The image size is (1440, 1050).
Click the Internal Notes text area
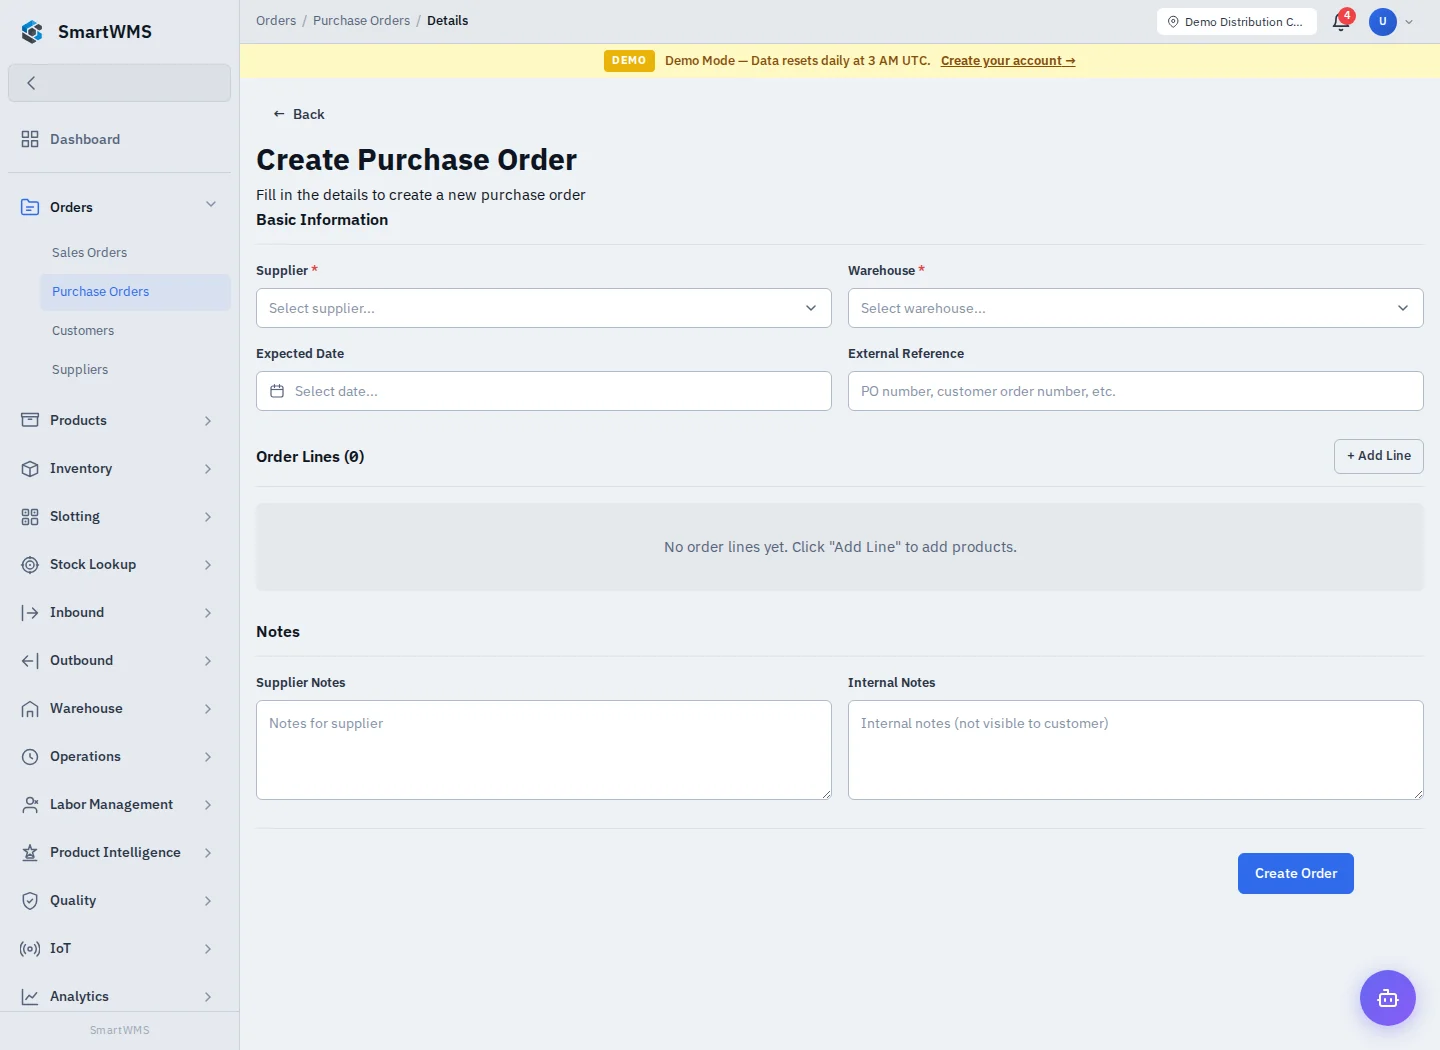[x=1136, y=750]
